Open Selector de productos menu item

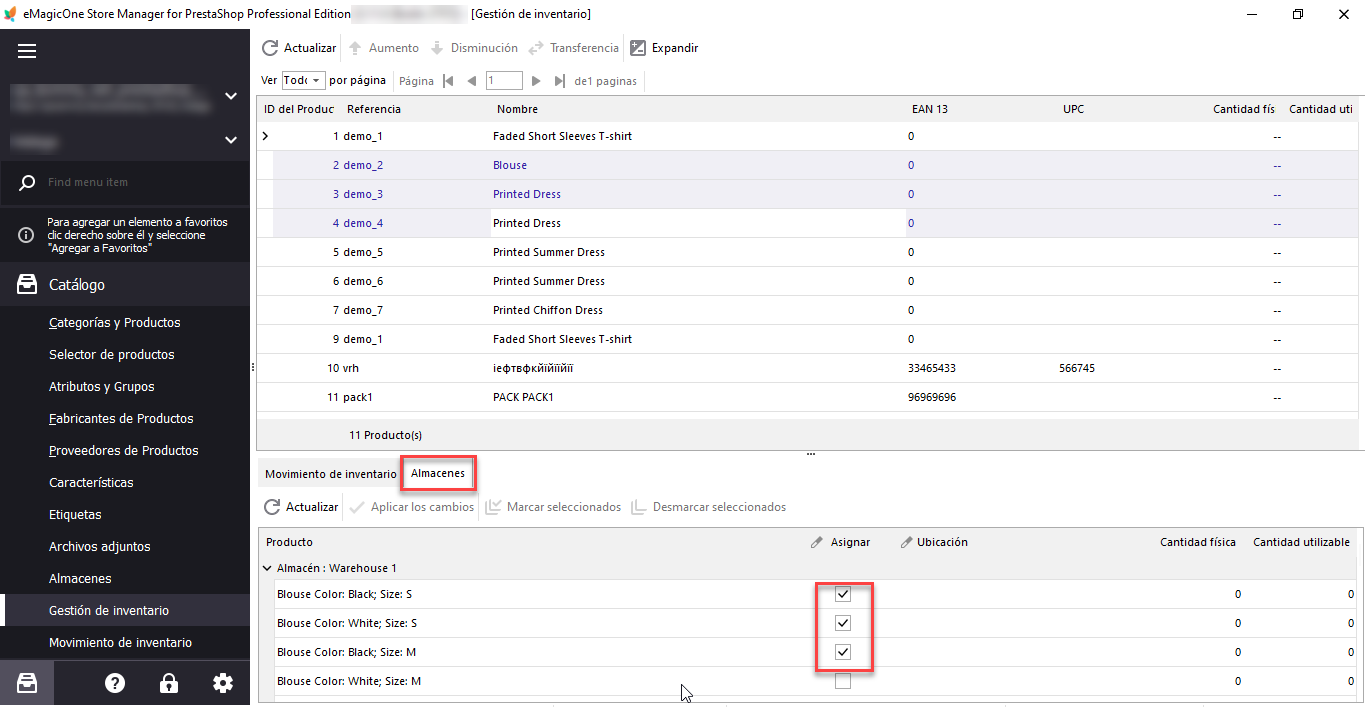112,355
